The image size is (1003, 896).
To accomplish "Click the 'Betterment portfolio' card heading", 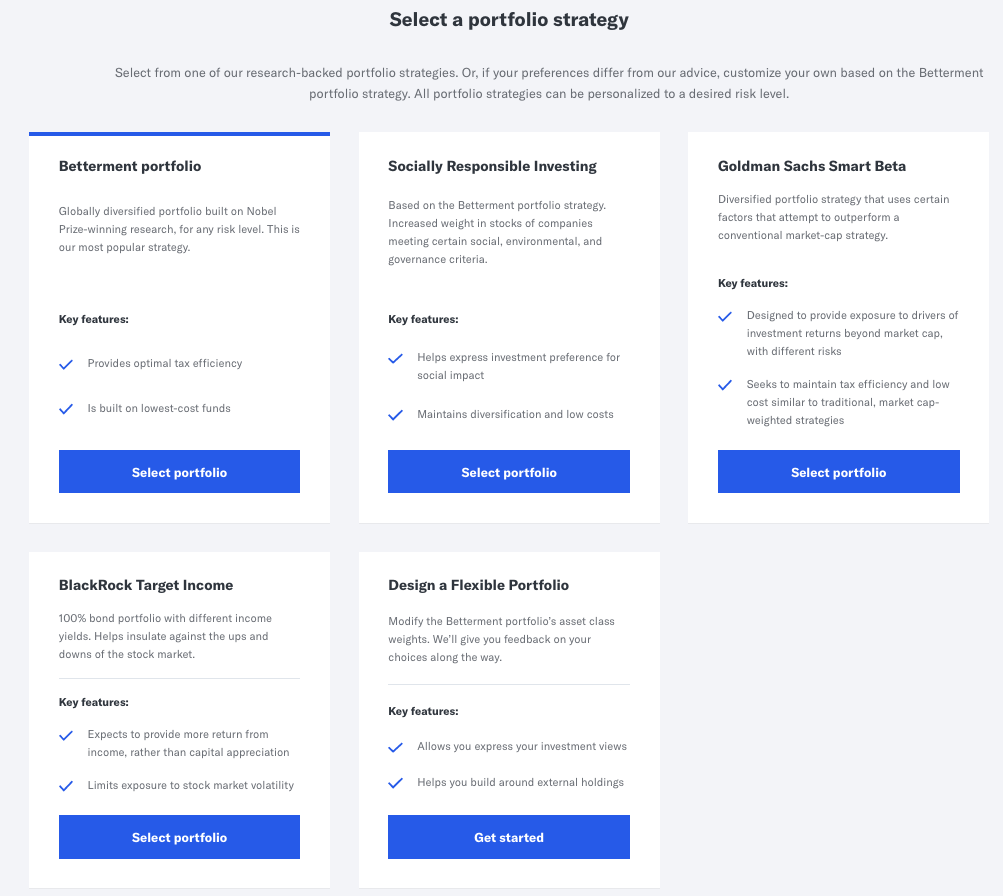I will click(x=130, y=167).
